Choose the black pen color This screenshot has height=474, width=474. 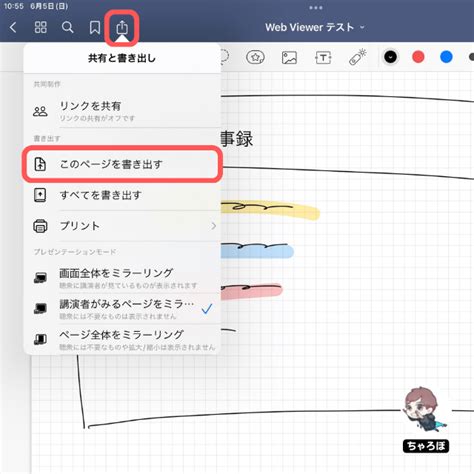[x=390, y=57]
